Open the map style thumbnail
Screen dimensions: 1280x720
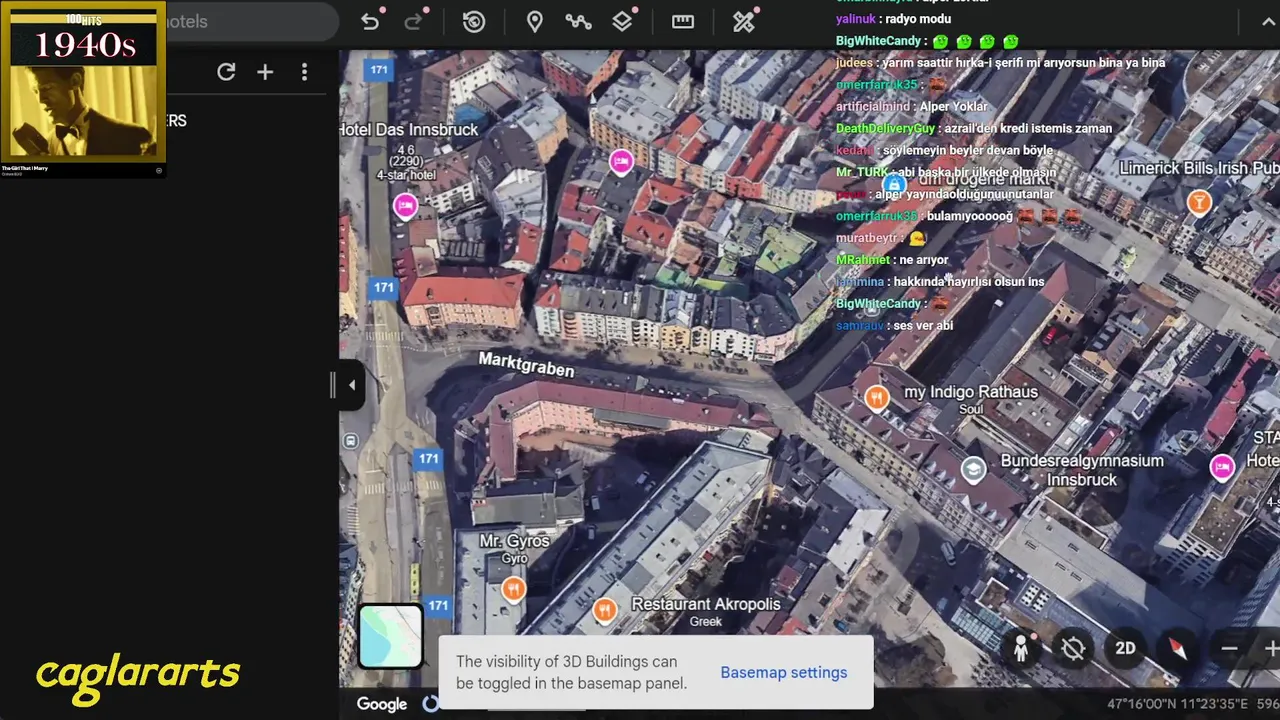point(390,636)
